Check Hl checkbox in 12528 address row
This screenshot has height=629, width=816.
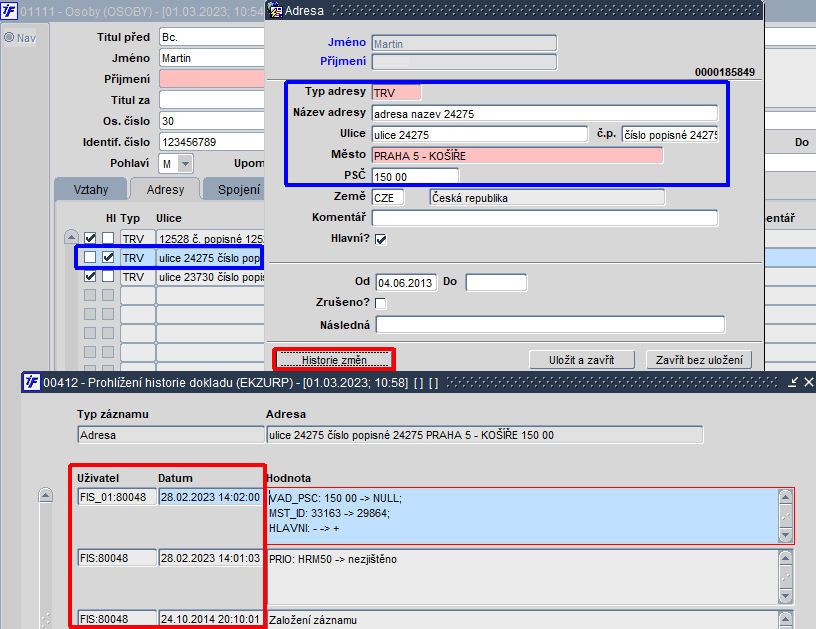pos(108,238)
